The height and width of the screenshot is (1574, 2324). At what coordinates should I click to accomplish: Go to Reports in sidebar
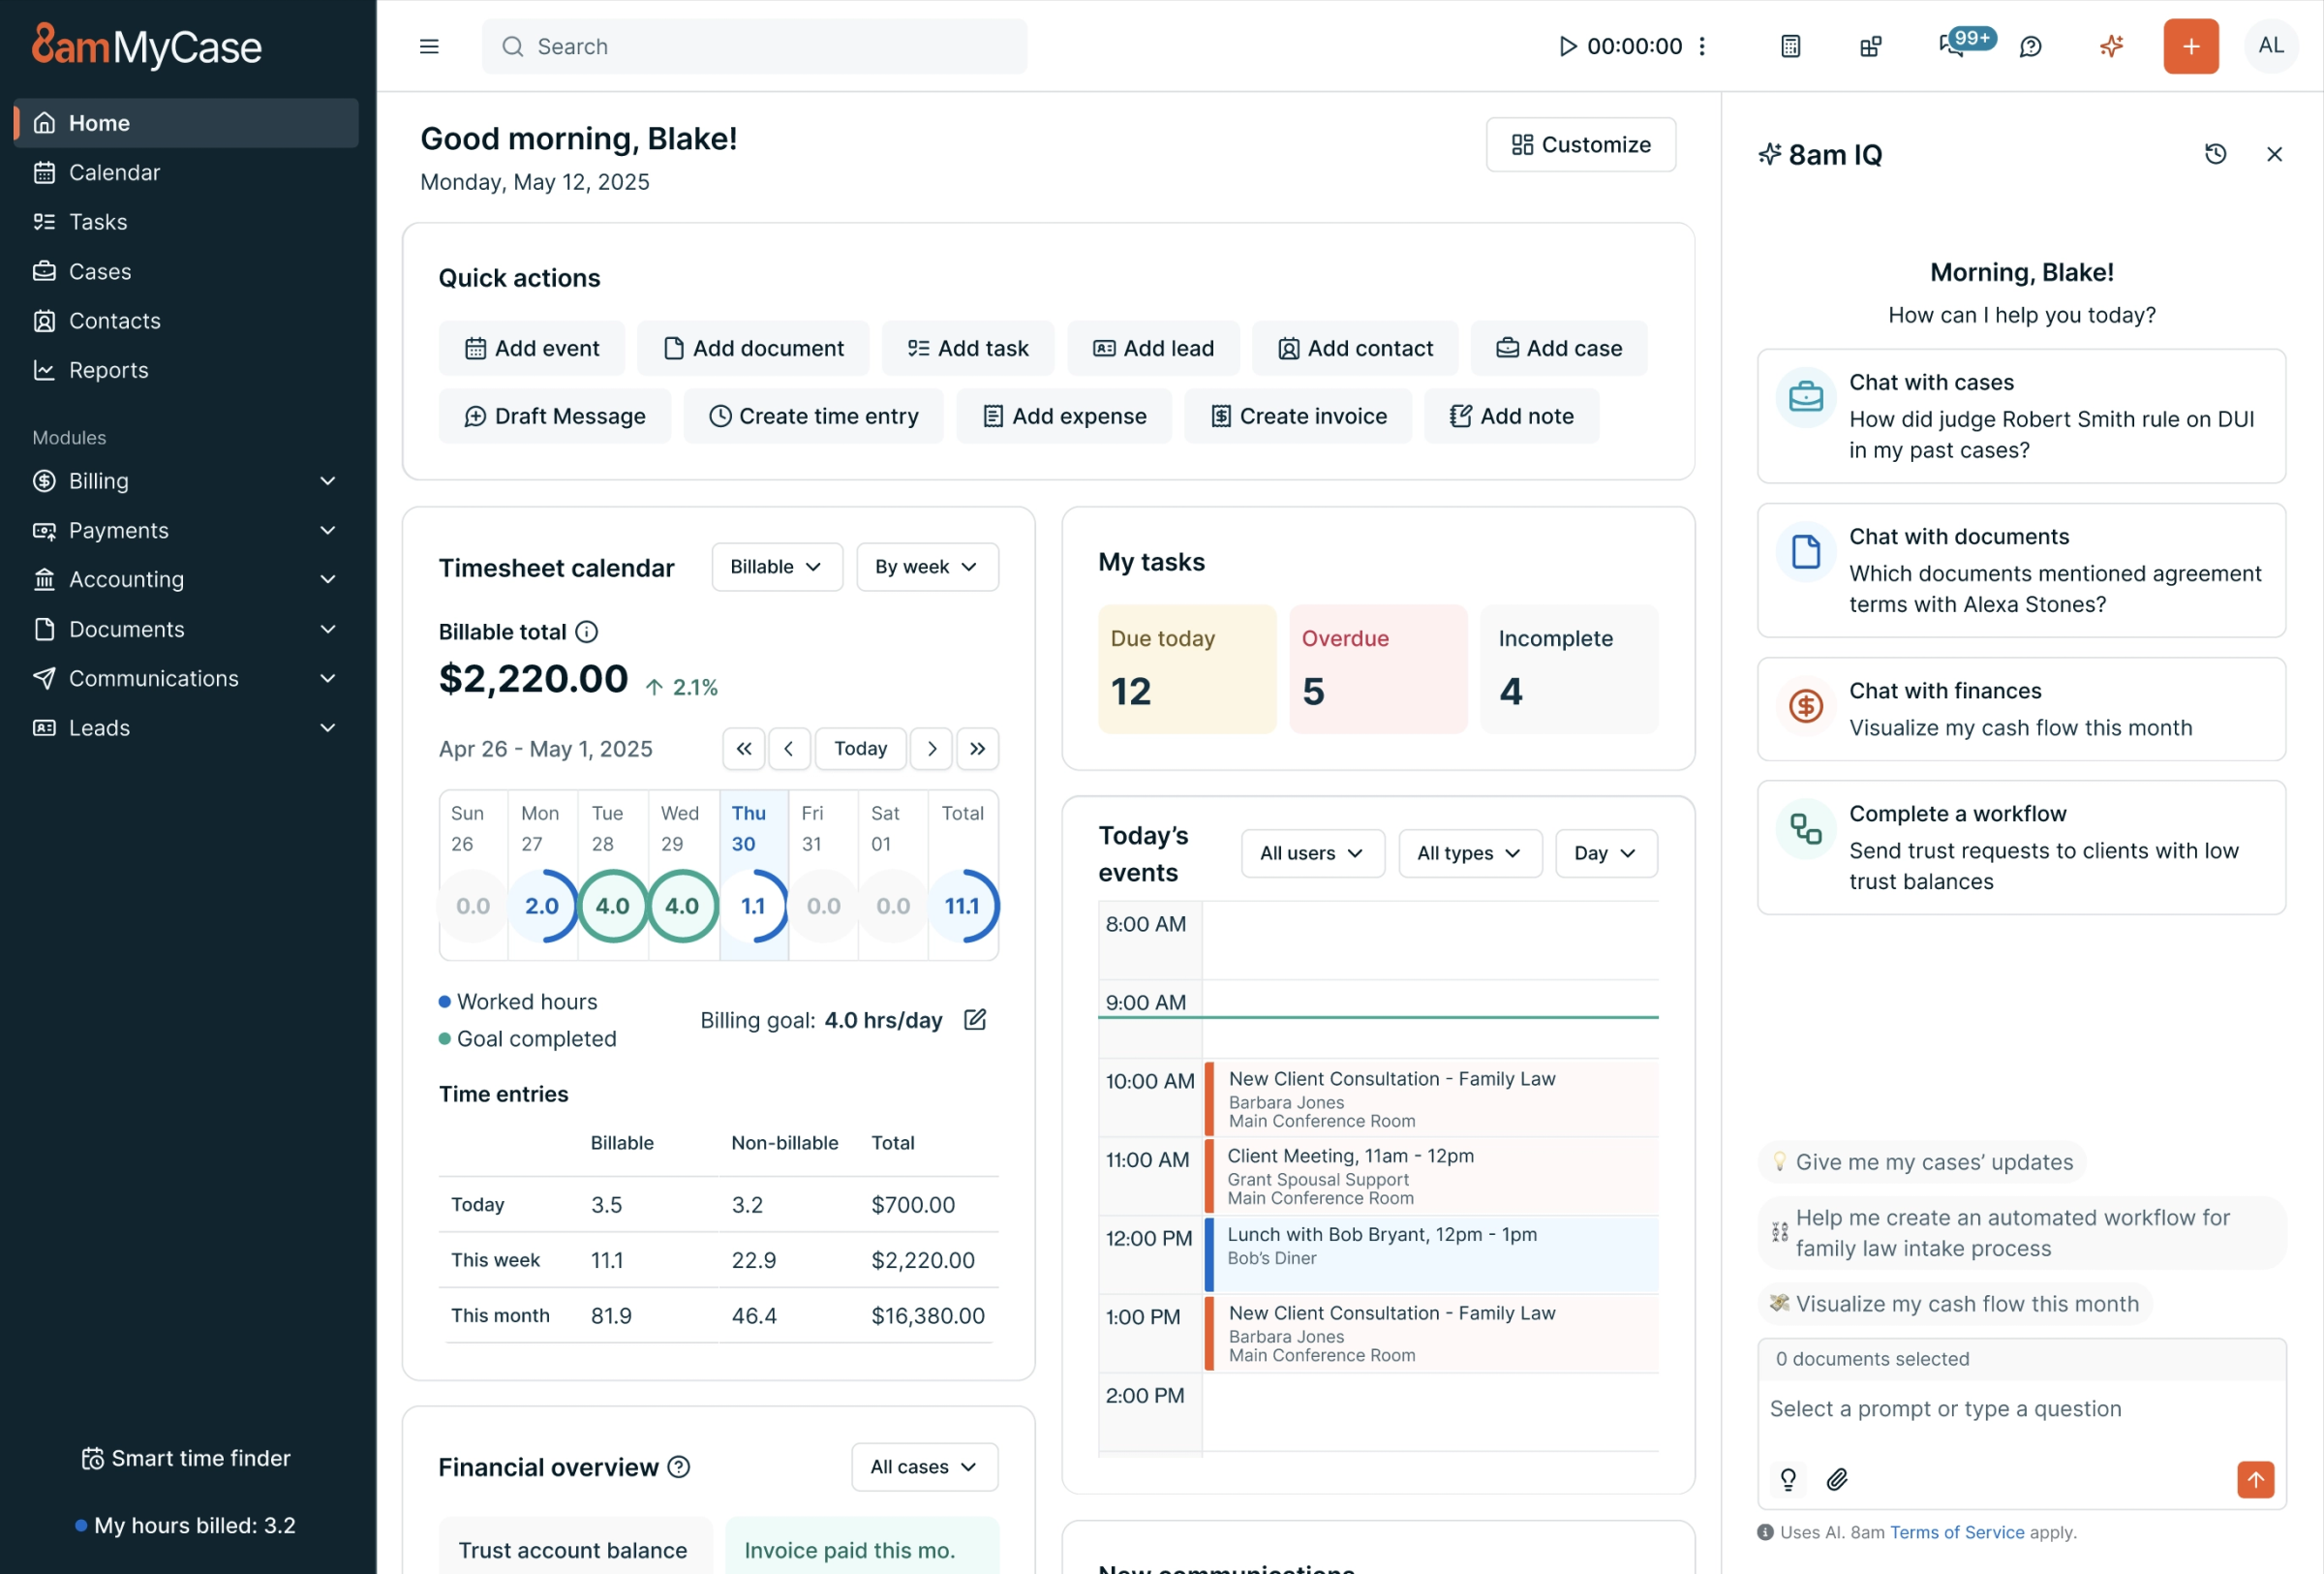pyautogui.click(x=108, y=370)
